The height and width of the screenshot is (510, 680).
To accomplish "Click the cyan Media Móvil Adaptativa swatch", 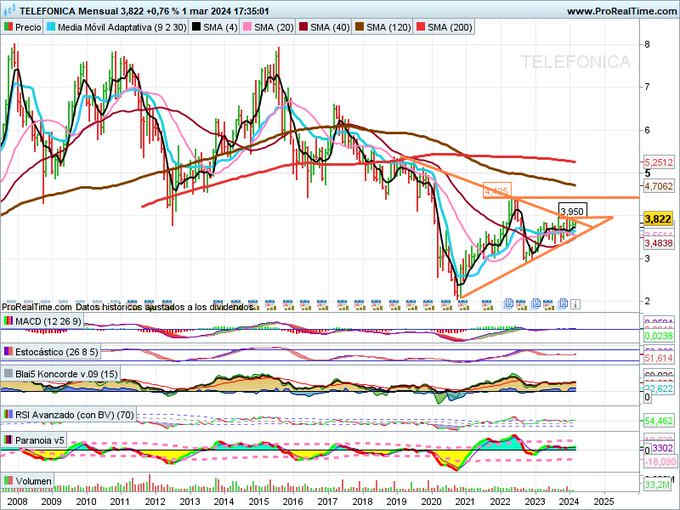I will pos(51,27).
